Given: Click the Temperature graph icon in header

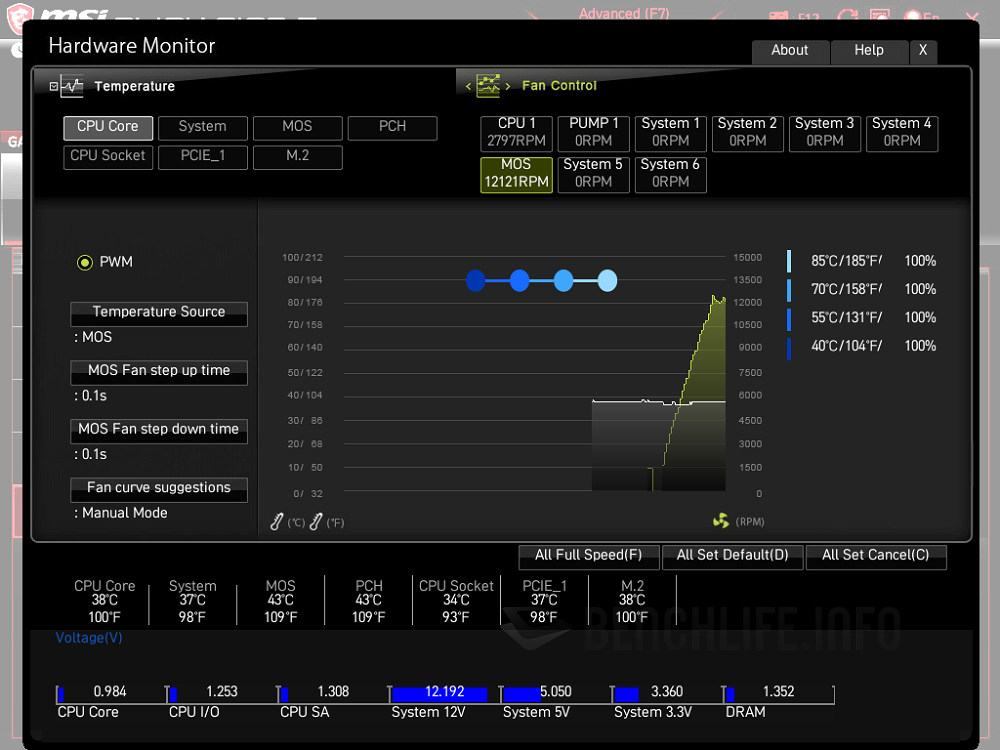Looking at the screenshot, I should 72,86.
